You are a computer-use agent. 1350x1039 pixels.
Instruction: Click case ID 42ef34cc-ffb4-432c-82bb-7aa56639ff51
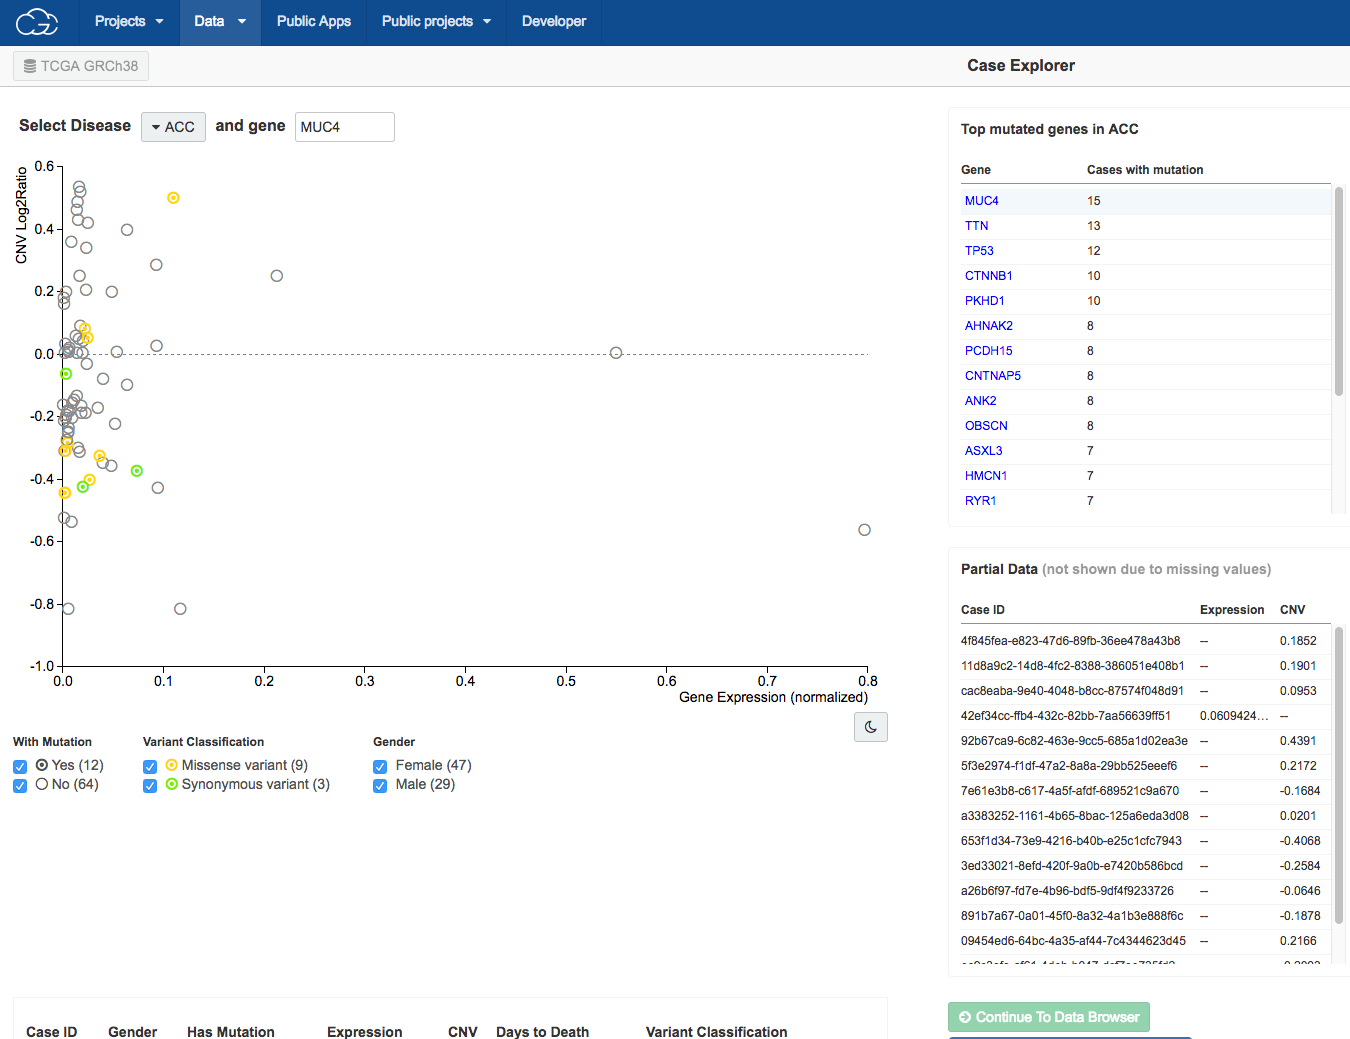pyautogui.click(x=1066, y=716)
